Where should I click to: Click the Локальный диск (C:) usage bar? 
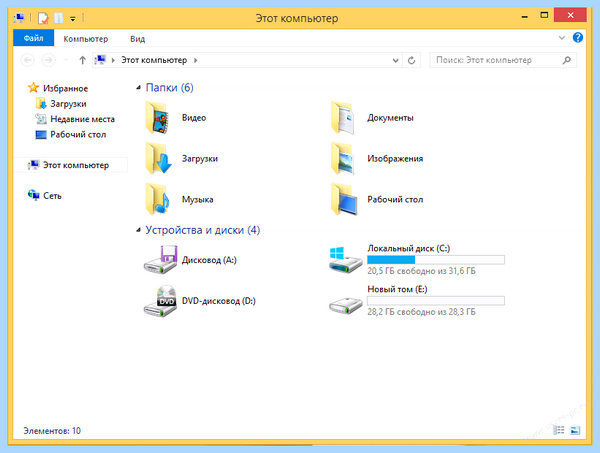click(x=436, y=260)
